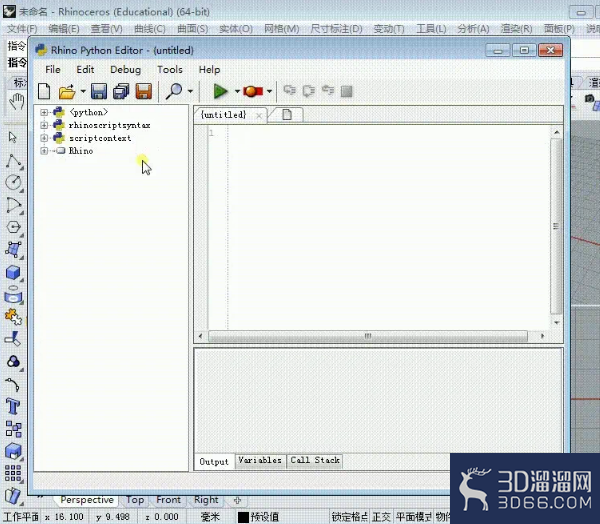
Task: Select the Rhino library entry in tree
Action: 81,151
